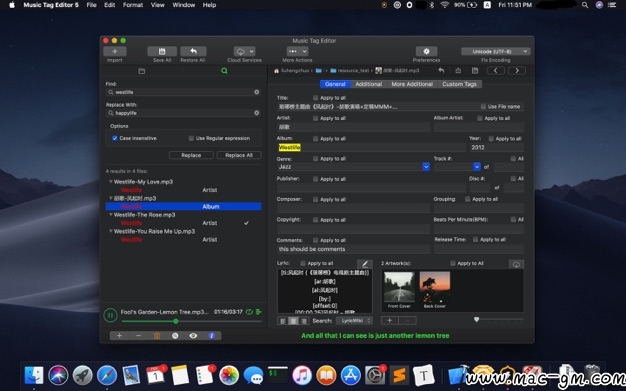Open Finder from the Dock

(x=34, y=375)
